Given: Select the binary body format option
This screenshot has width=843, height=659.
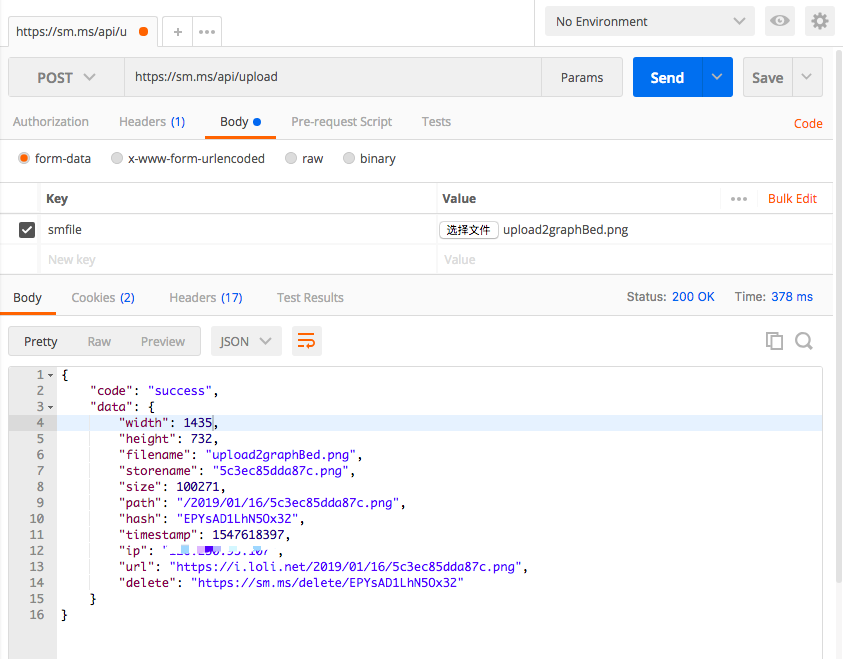Looking at the screenshot, I should click(349, 158).
